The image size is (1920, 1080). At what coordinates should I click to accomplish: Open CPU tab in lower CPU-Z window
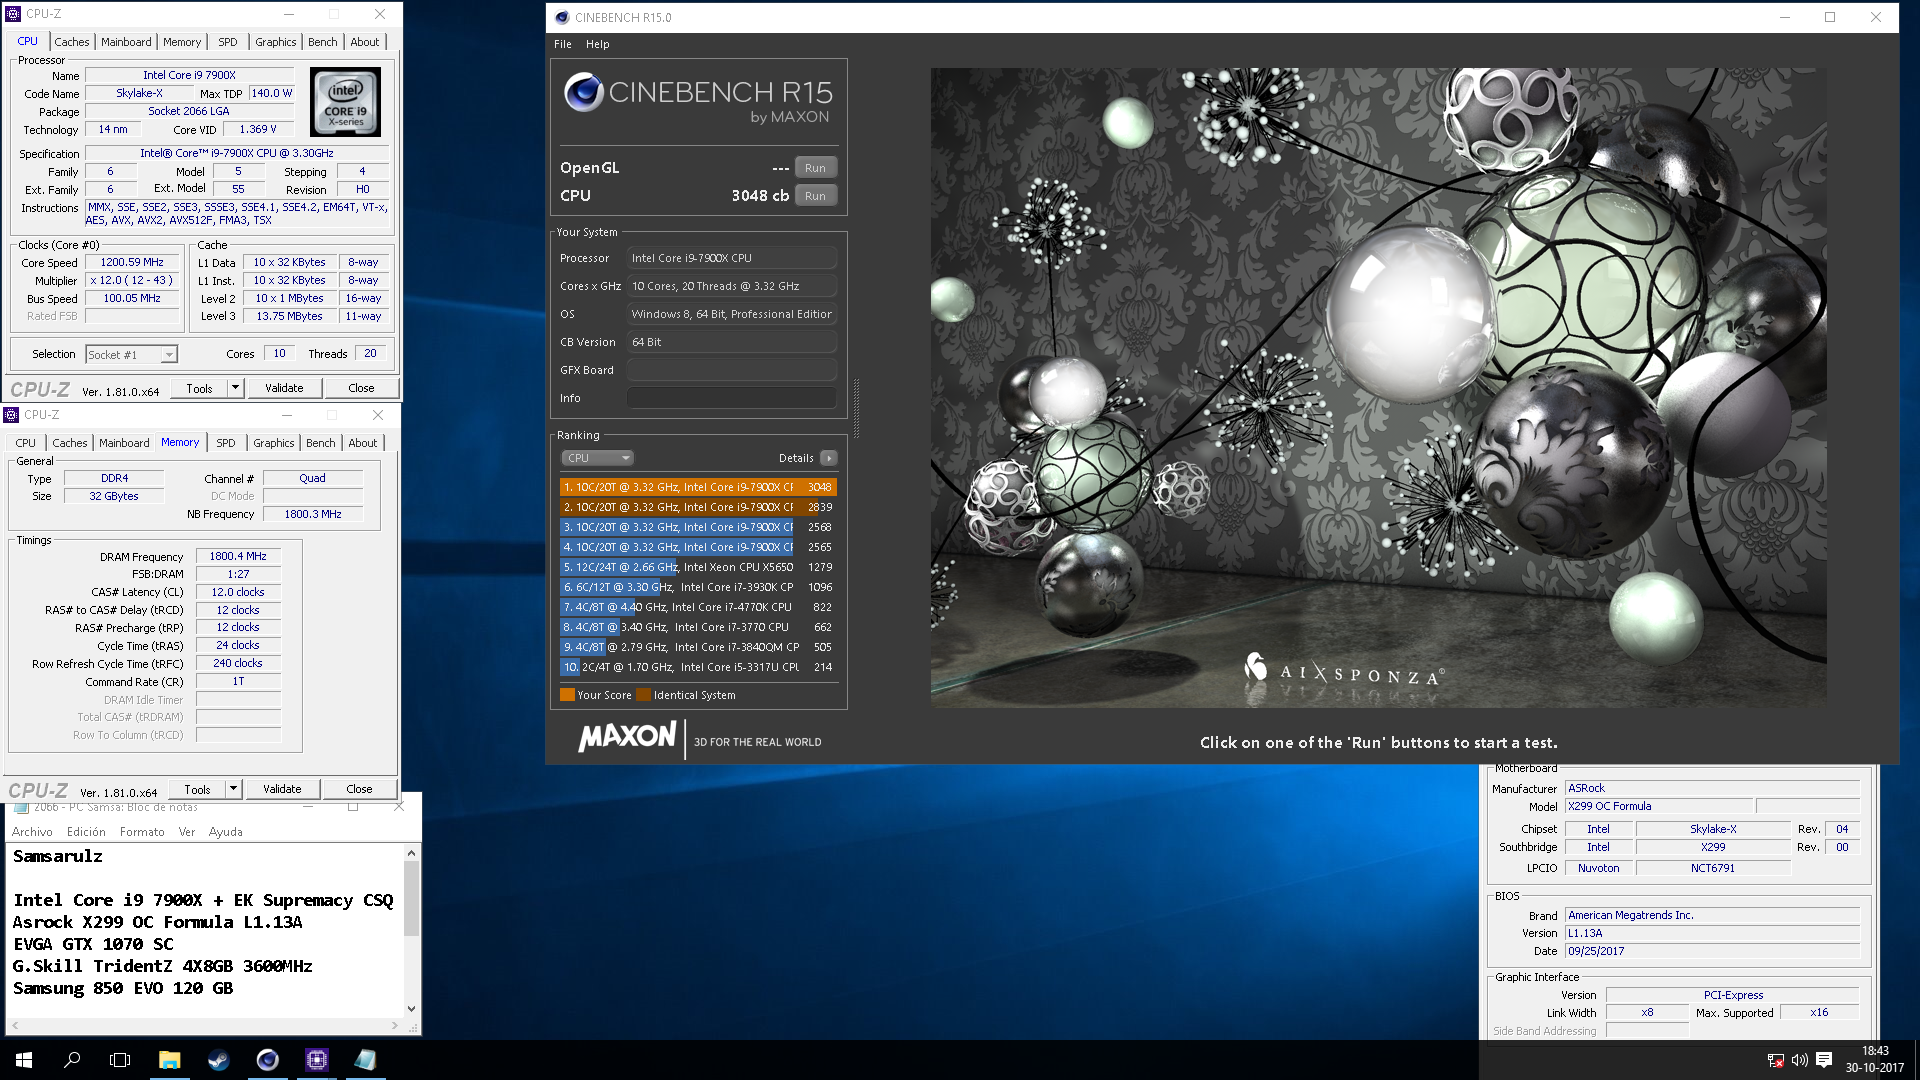tap(26, 443)
